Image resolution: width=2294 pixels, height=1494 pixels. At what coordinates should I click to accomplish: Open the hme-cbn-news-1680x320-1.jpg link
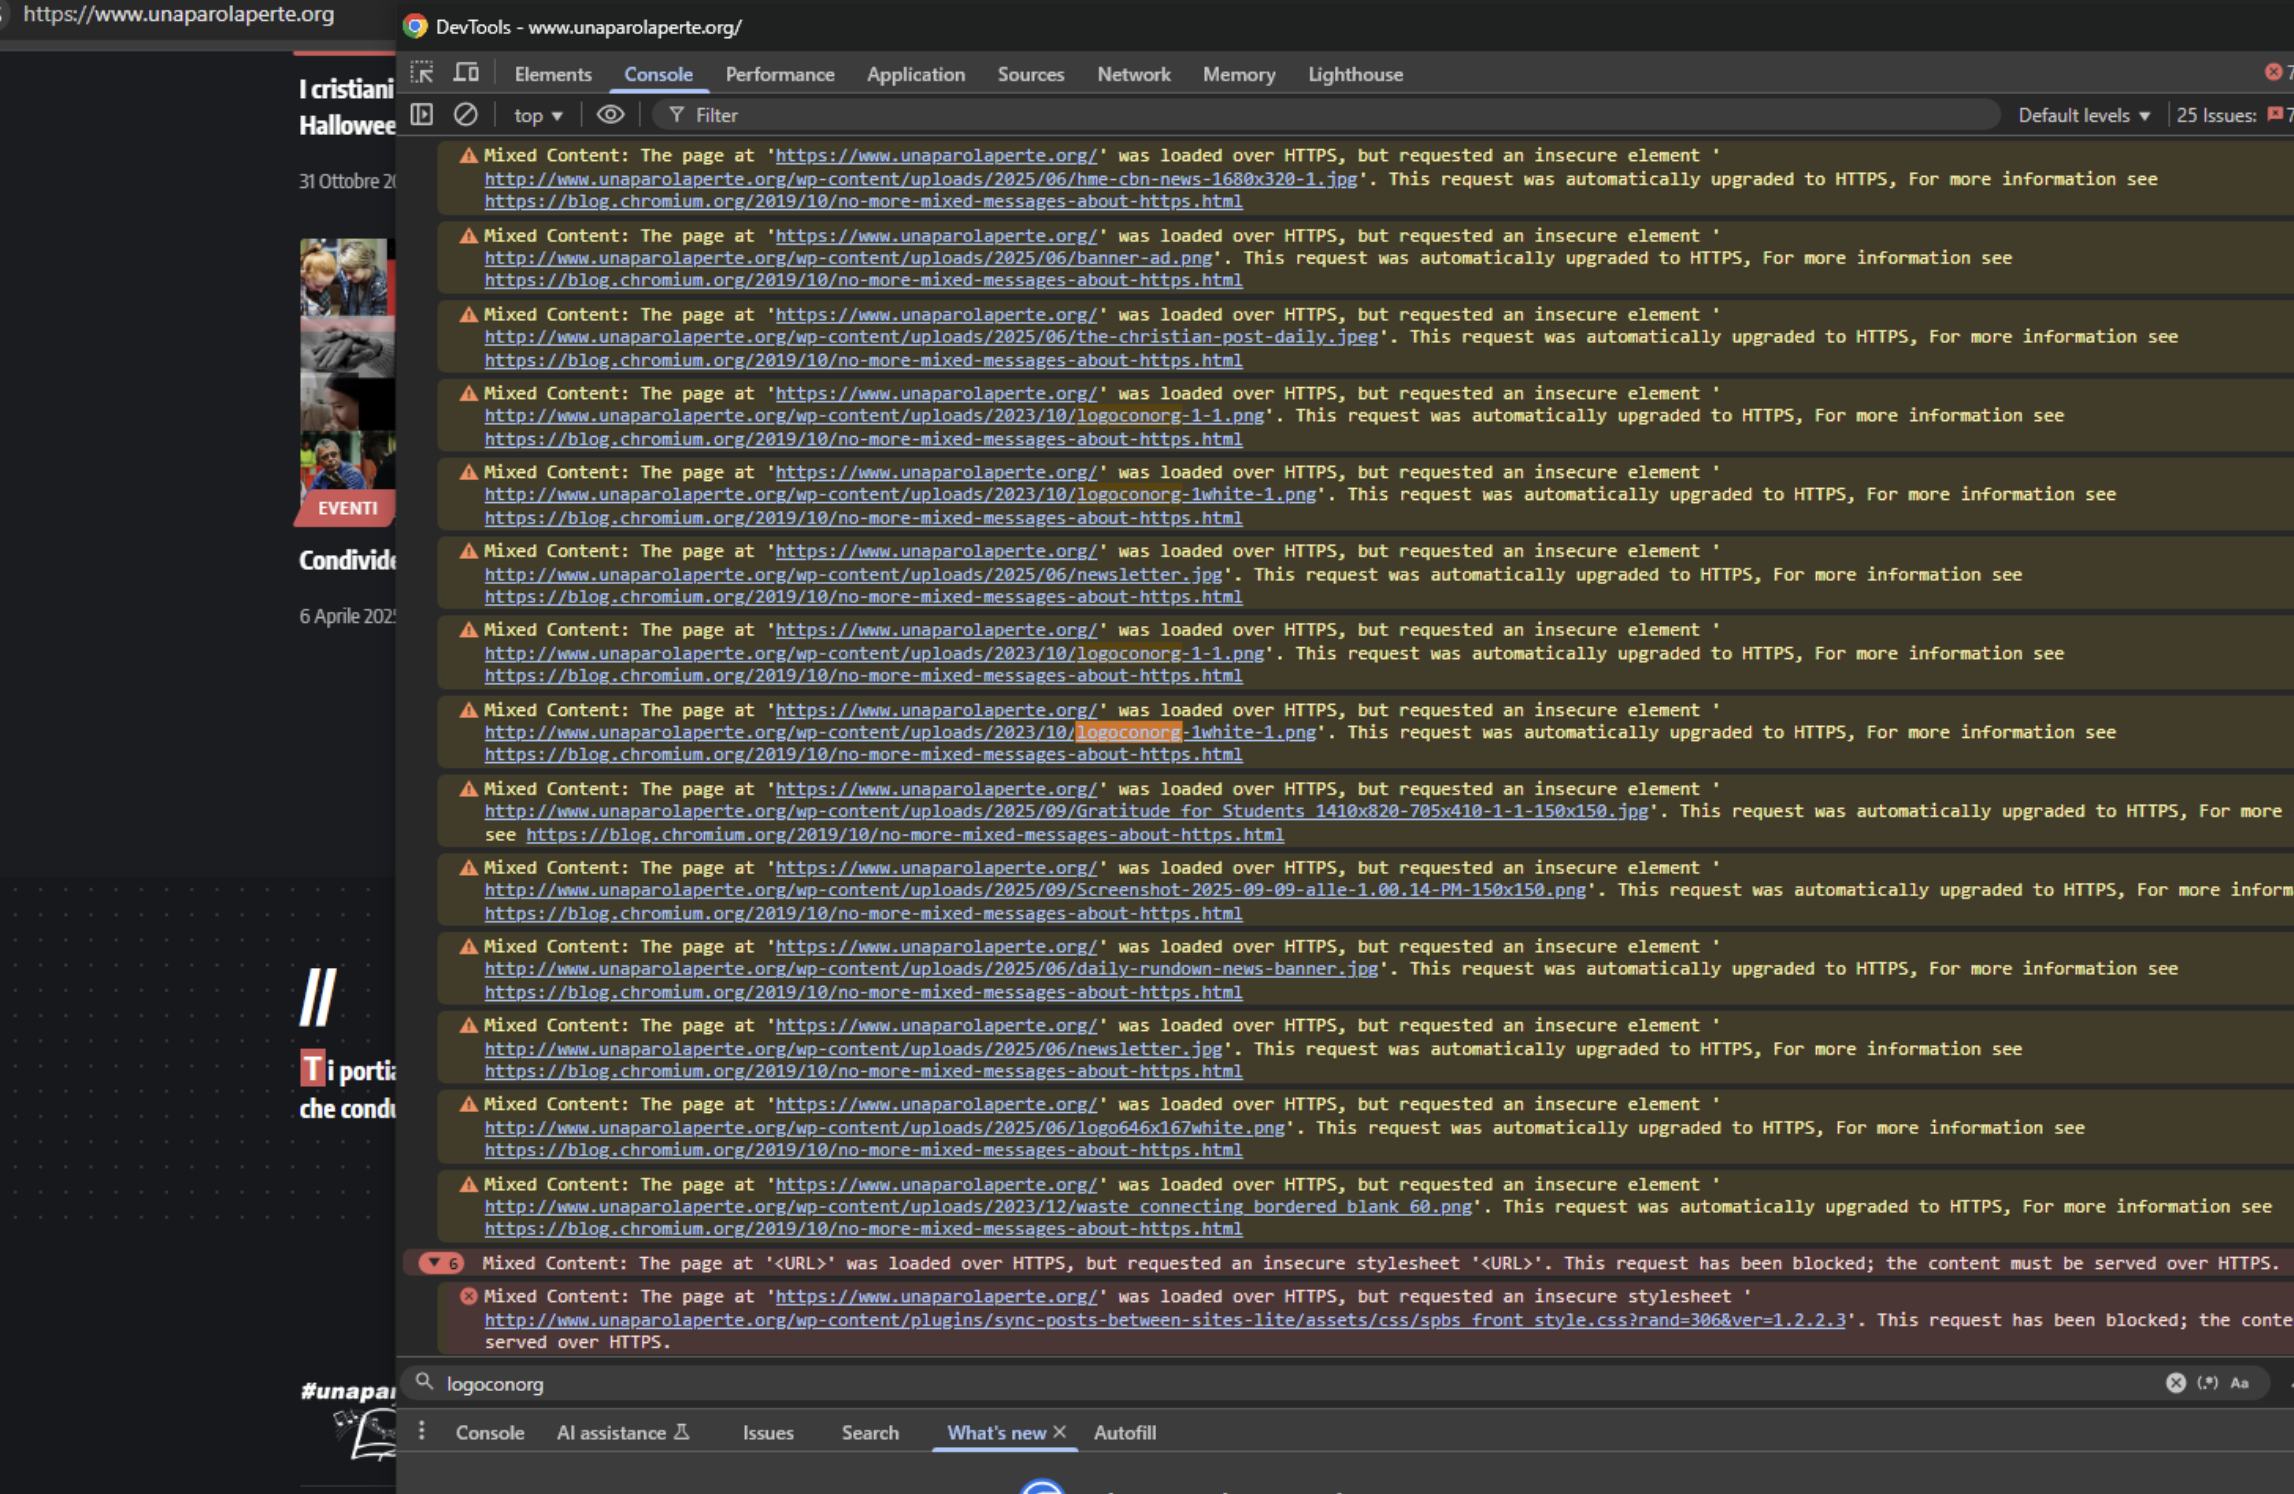coord(921,179)
